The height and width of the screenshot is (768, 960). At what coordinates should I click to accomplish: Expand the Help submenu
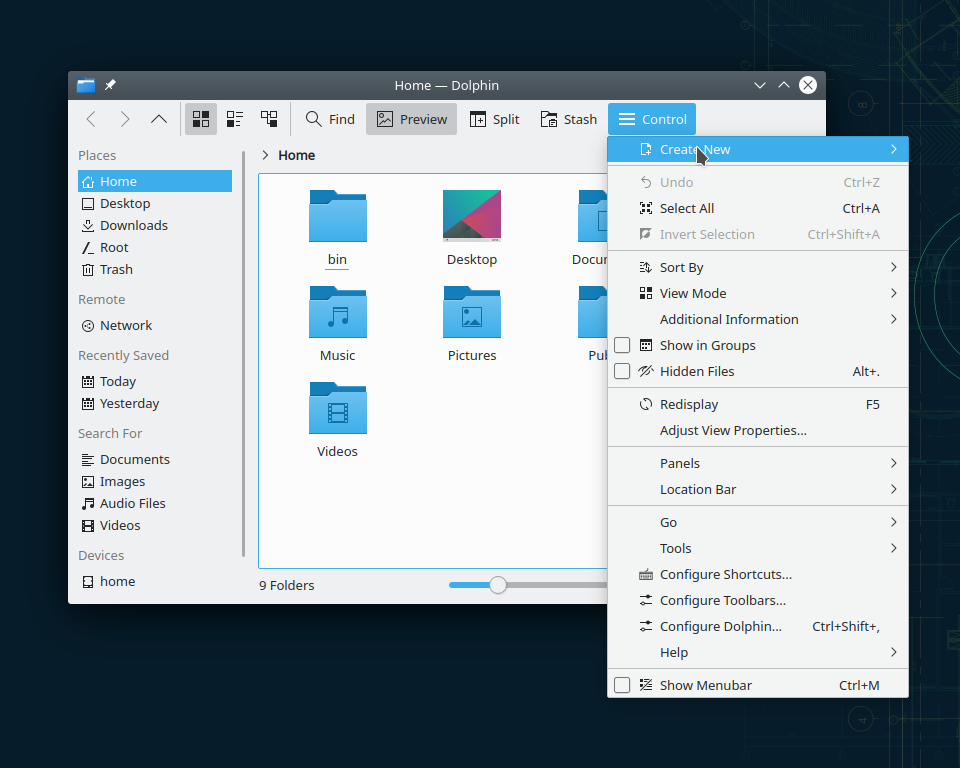click(757, 652)
